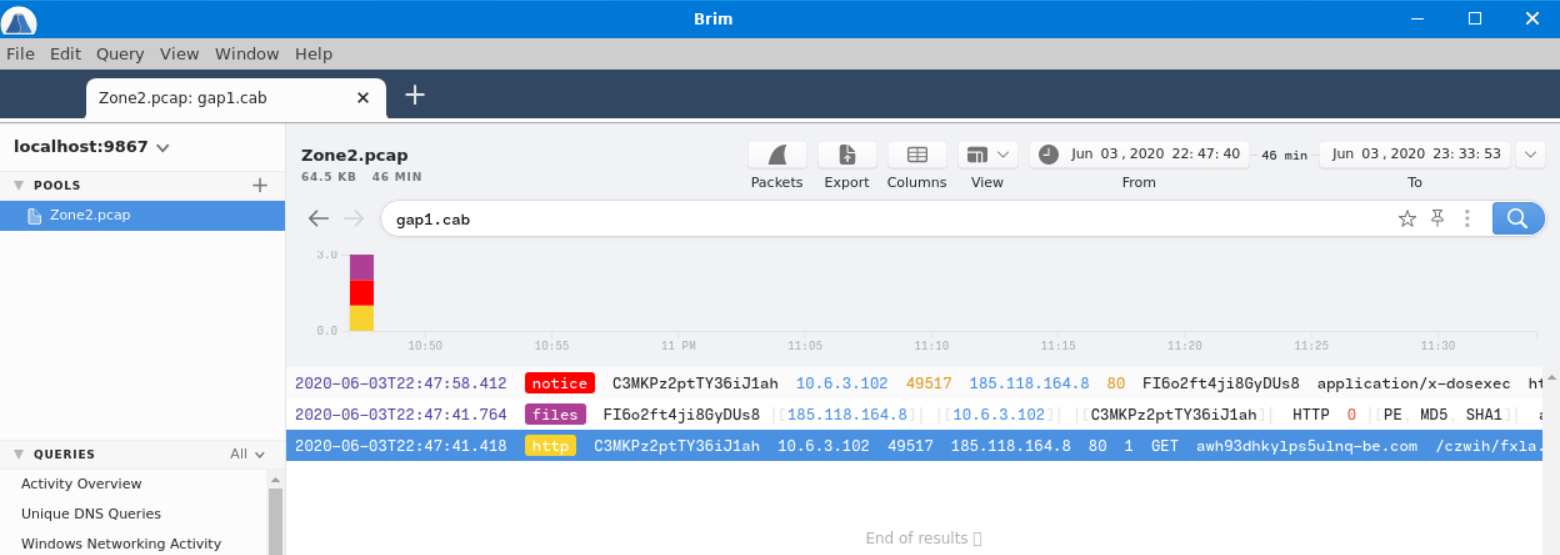Close the Zone2.pcap: gap1.cab tab
This screenshot has height=555, width=1560.
coord(363,98)
